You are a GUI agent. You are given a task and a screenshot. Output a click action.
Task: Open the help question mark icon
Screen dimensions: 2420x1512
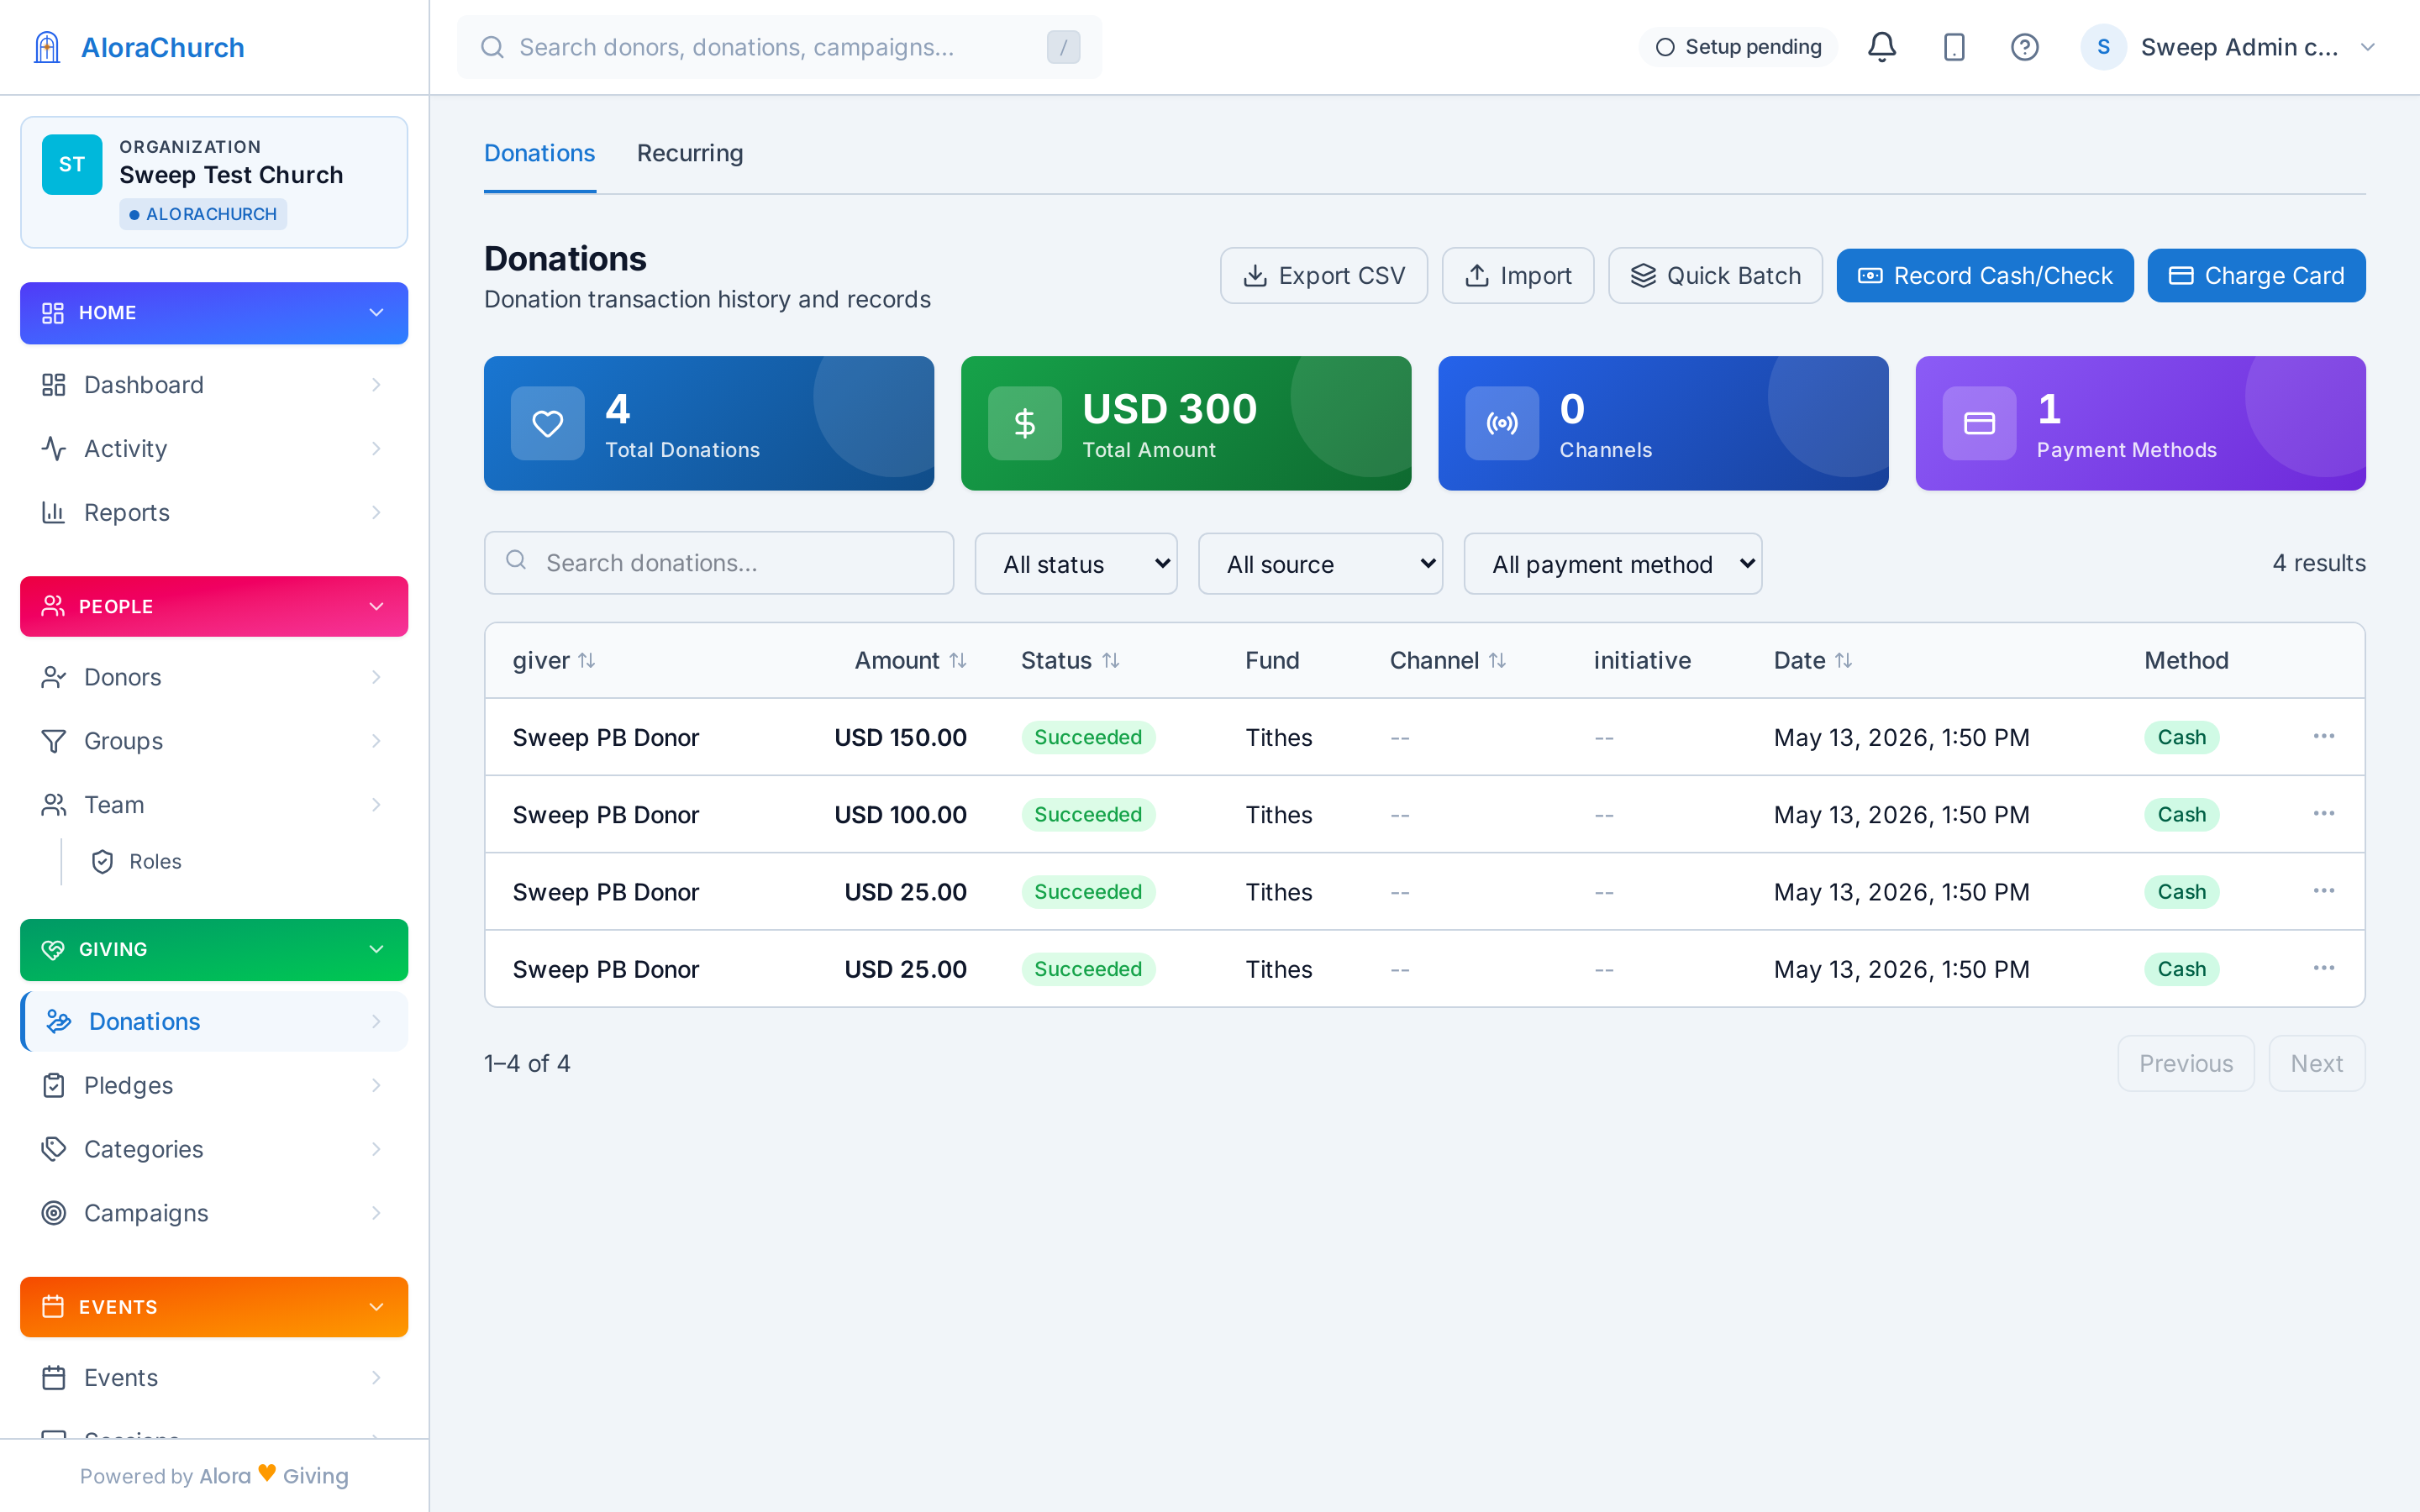[2025, 47]
